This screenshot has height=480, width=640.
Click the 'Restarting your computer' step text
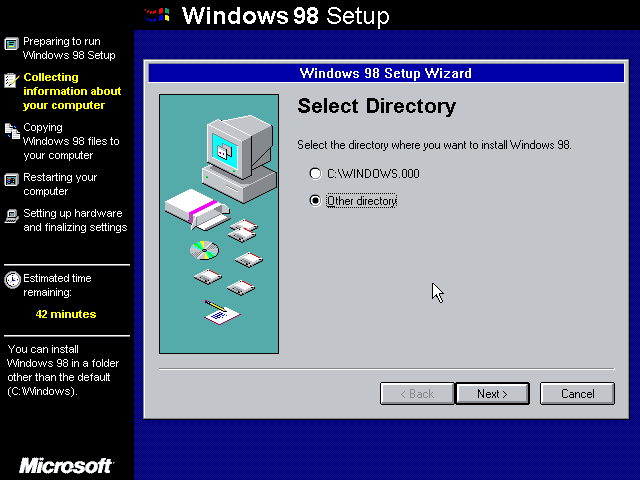(60, 184)
